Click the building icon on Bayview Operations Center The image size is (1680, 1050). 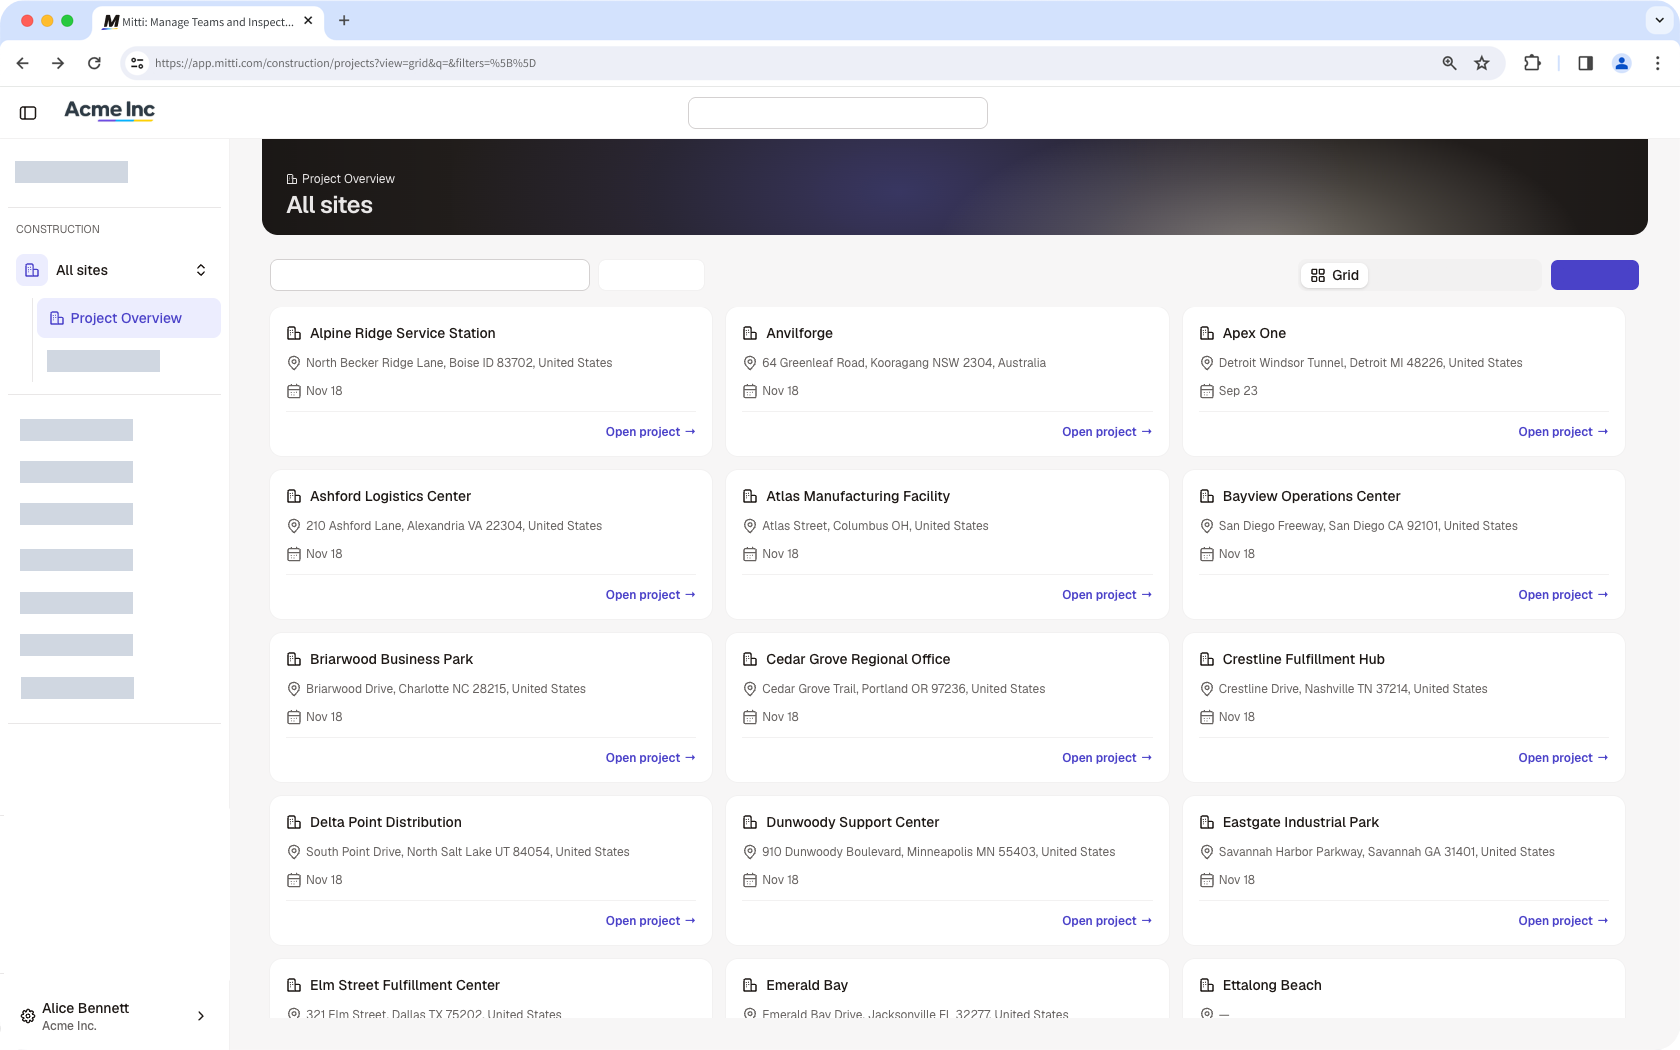(1206, 496)
